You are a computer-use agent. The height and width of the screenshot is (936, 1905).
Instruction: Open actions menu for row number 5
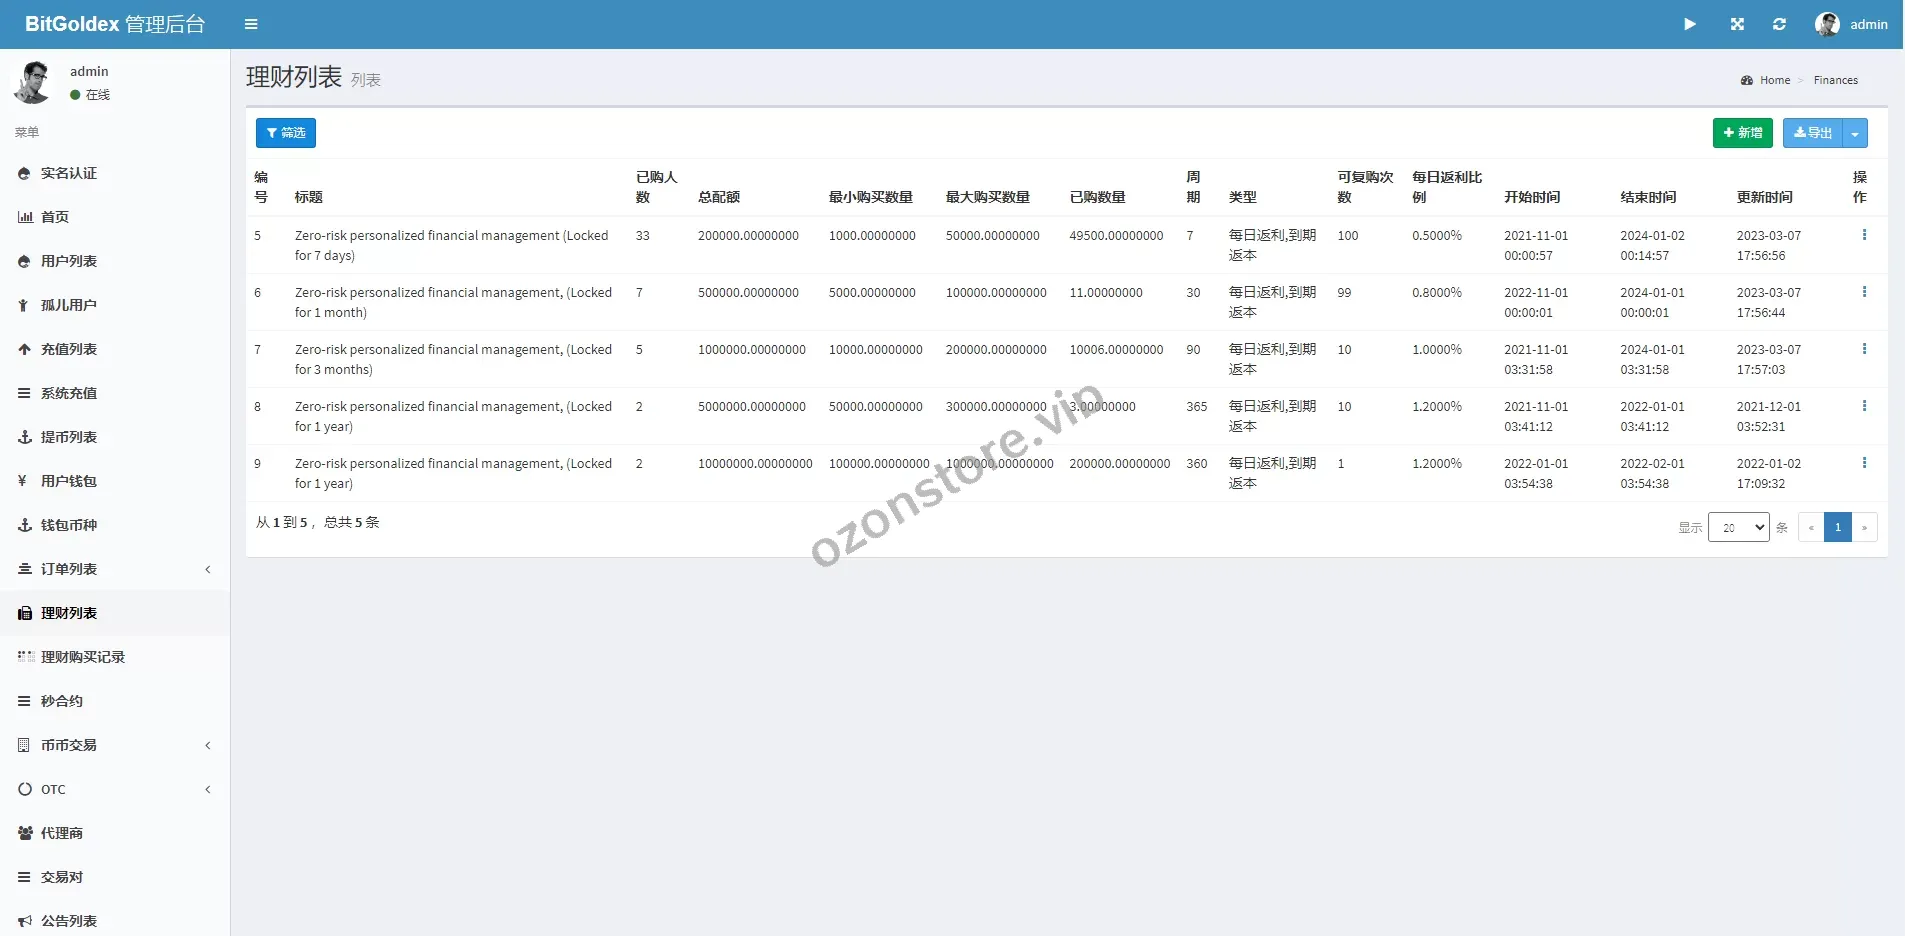1863,235
